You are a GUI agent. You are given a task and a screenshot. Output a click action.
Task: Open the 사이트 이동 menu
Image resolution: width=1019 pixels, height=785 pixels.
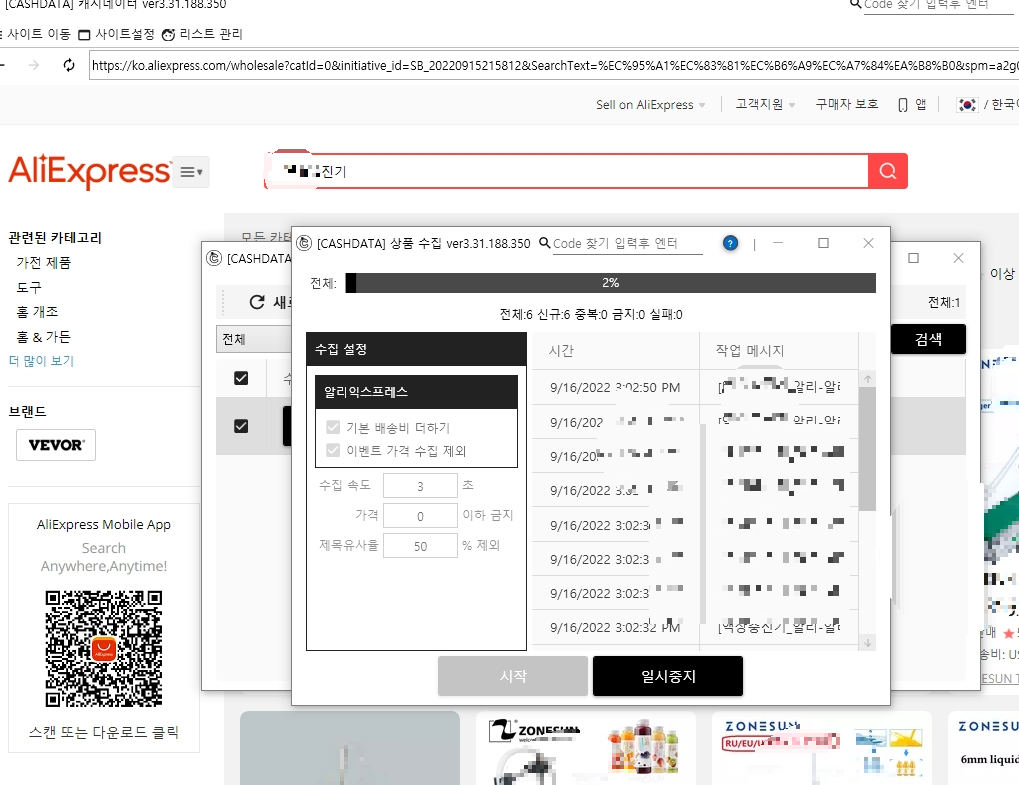(x=36, y=34)
